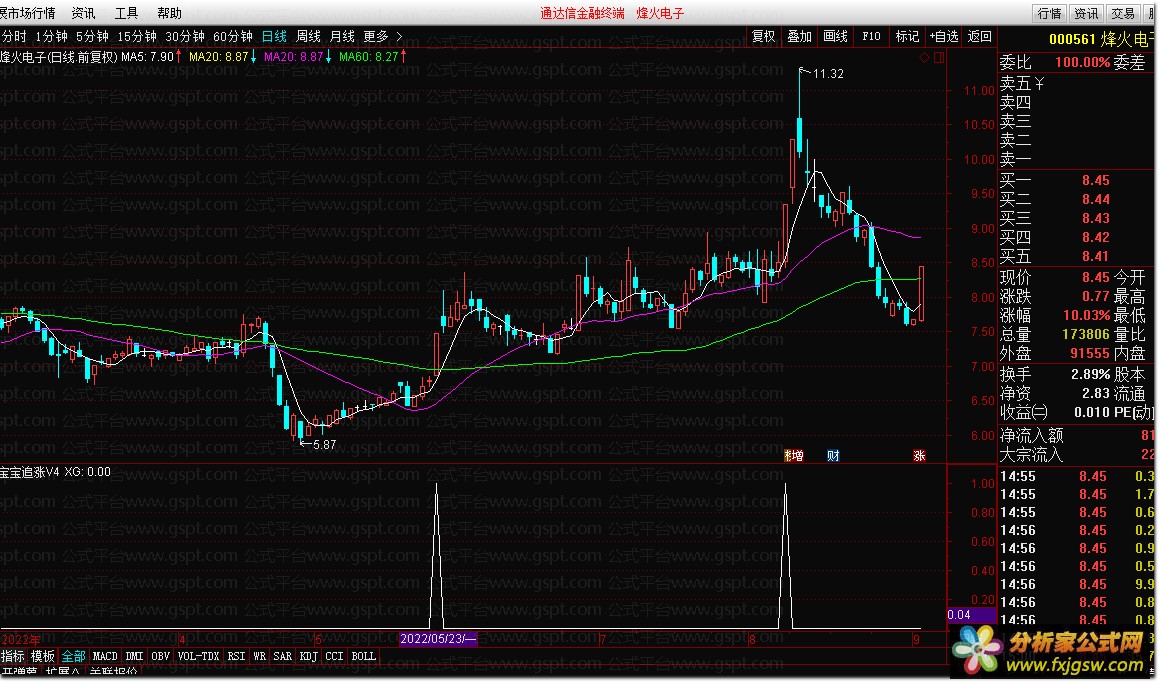The height and width of the screenshot is (682, 1160).
Task: Switch the sub-chart to WR indicator
Action: coord(260,656)
